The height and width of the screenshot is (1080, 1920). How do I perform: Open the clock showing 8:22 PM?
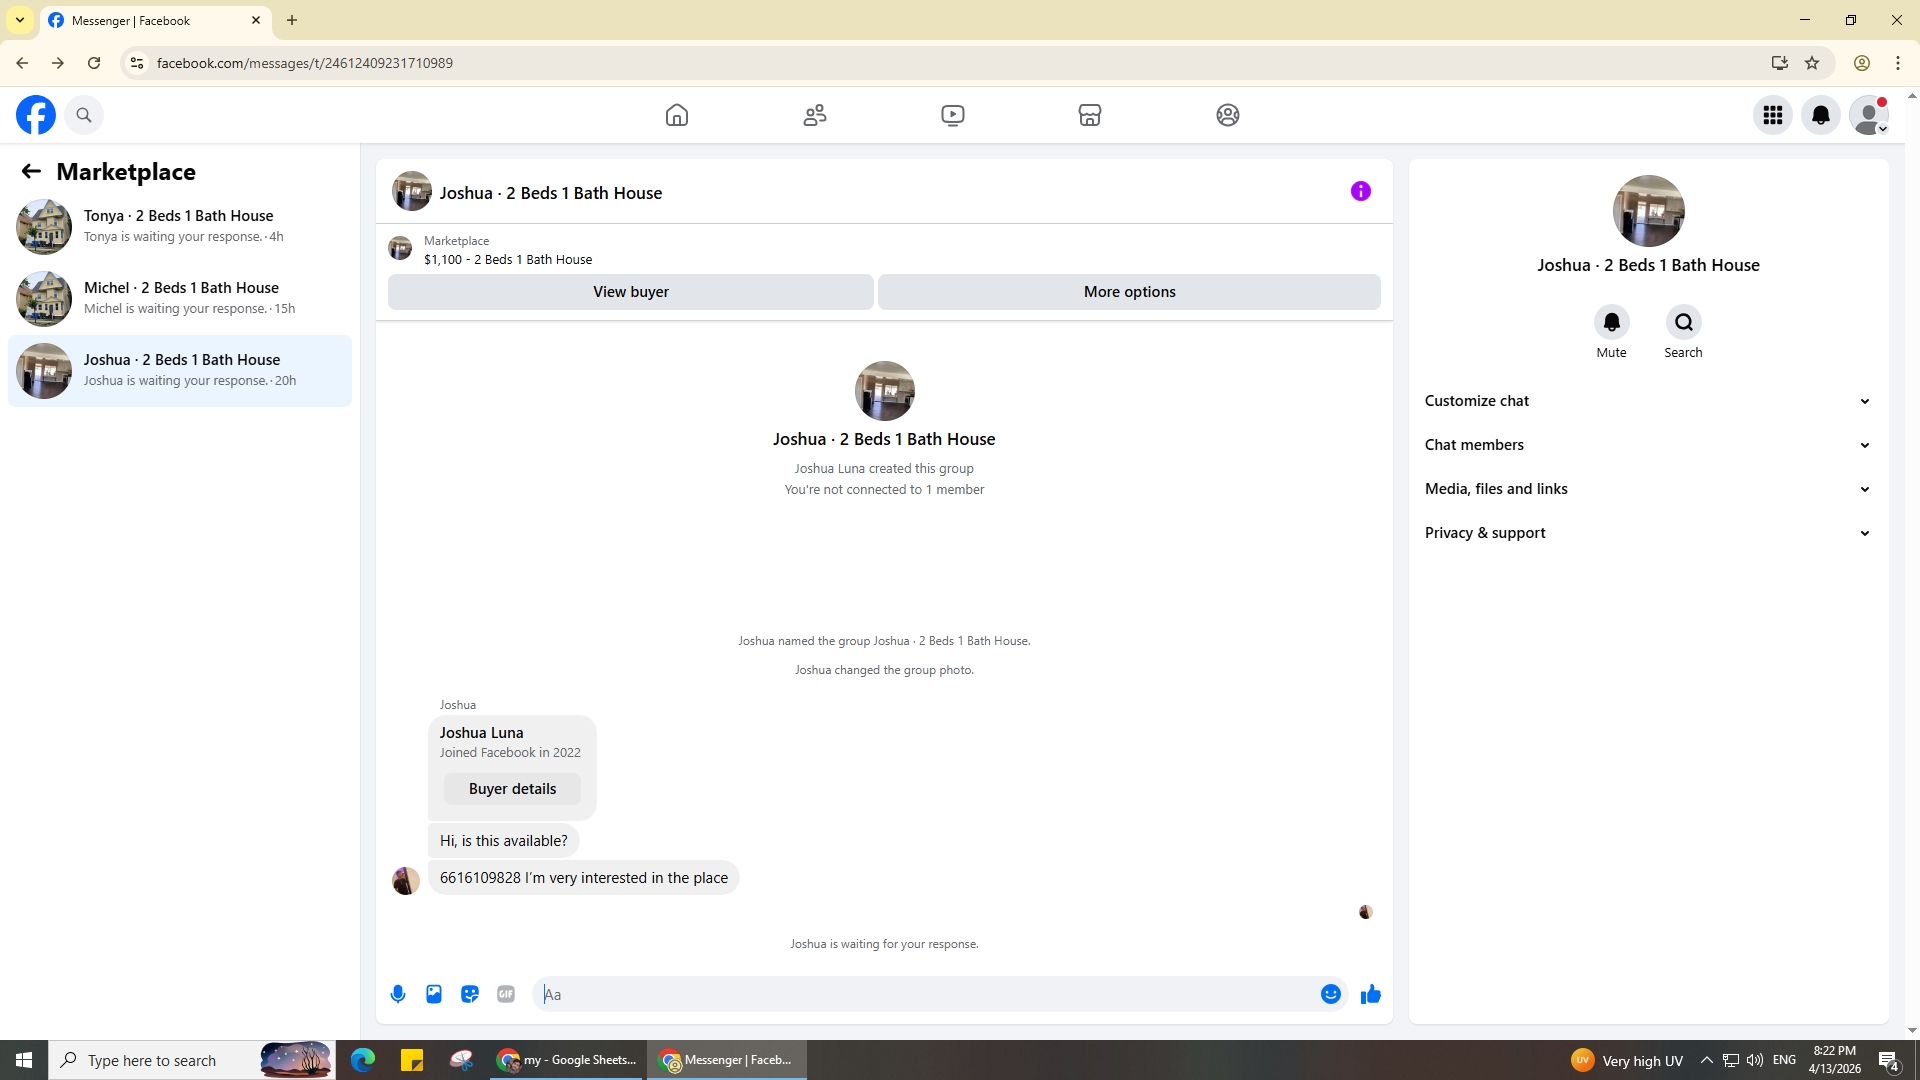[x=1835, y=1060]
